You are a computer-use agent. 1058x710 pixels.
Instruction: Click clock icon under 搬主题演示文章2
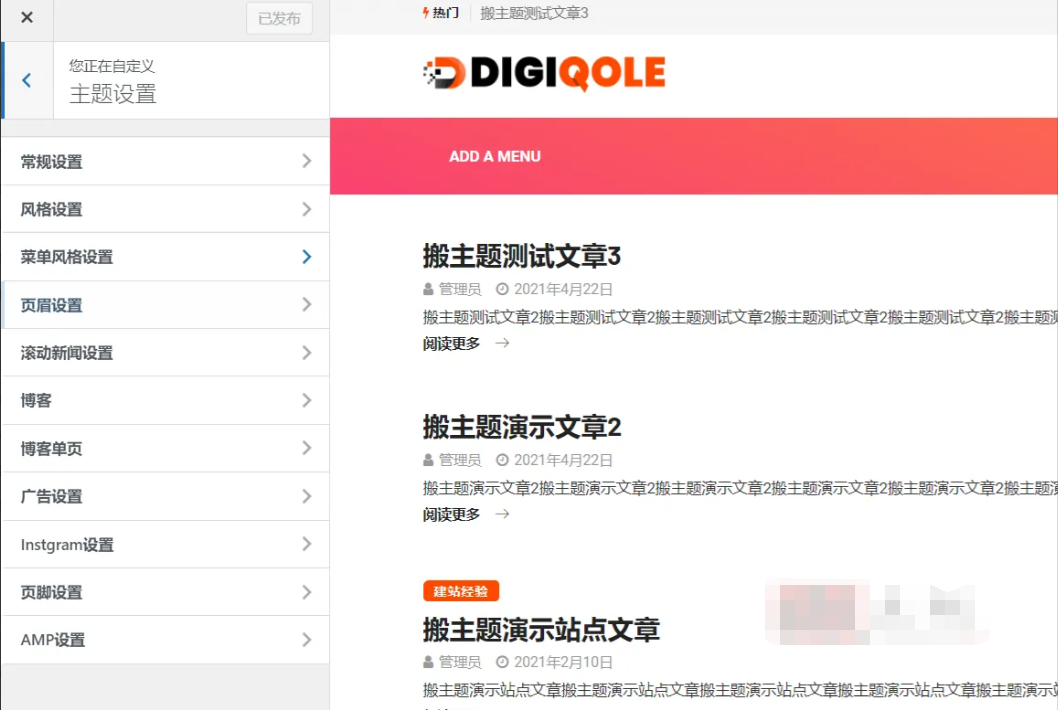502,460
